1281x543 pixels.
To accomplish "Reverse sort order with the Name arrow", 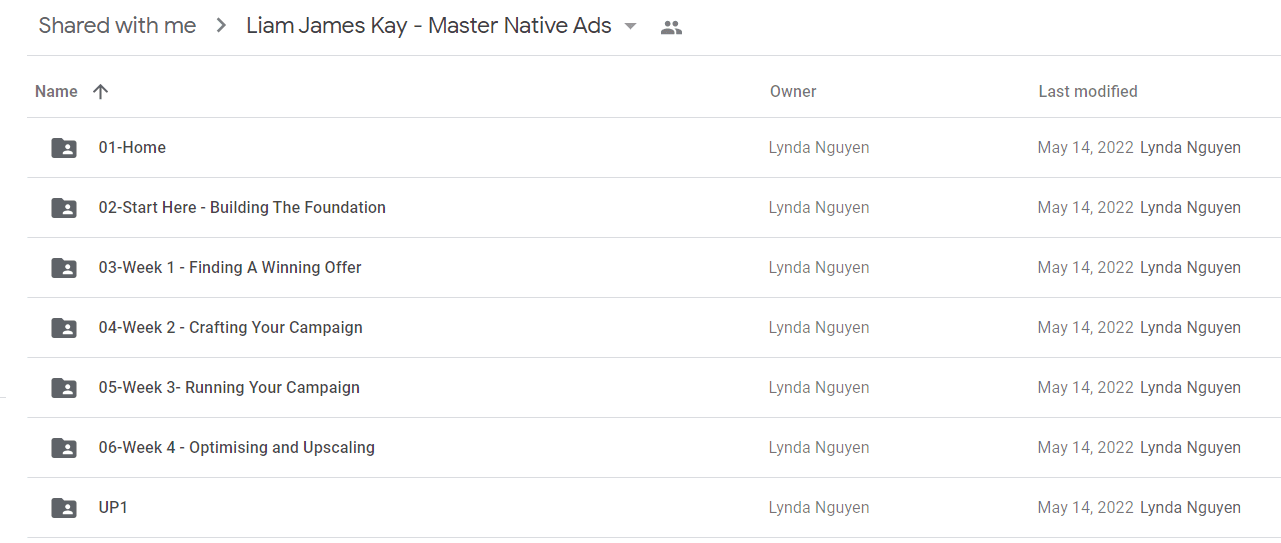I will pyautogui.click(x=100, y=91).
